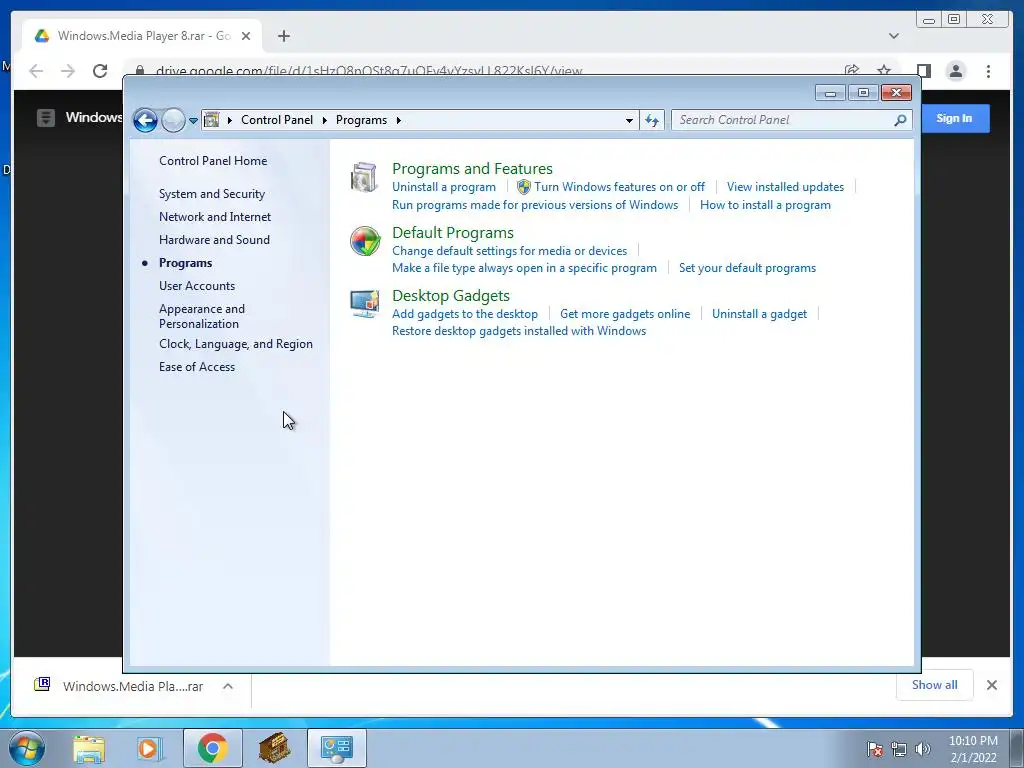This screenshot has height=768, width=1024.
Task: Open the recent pages dropdown arrow
Action: point(193,121)
